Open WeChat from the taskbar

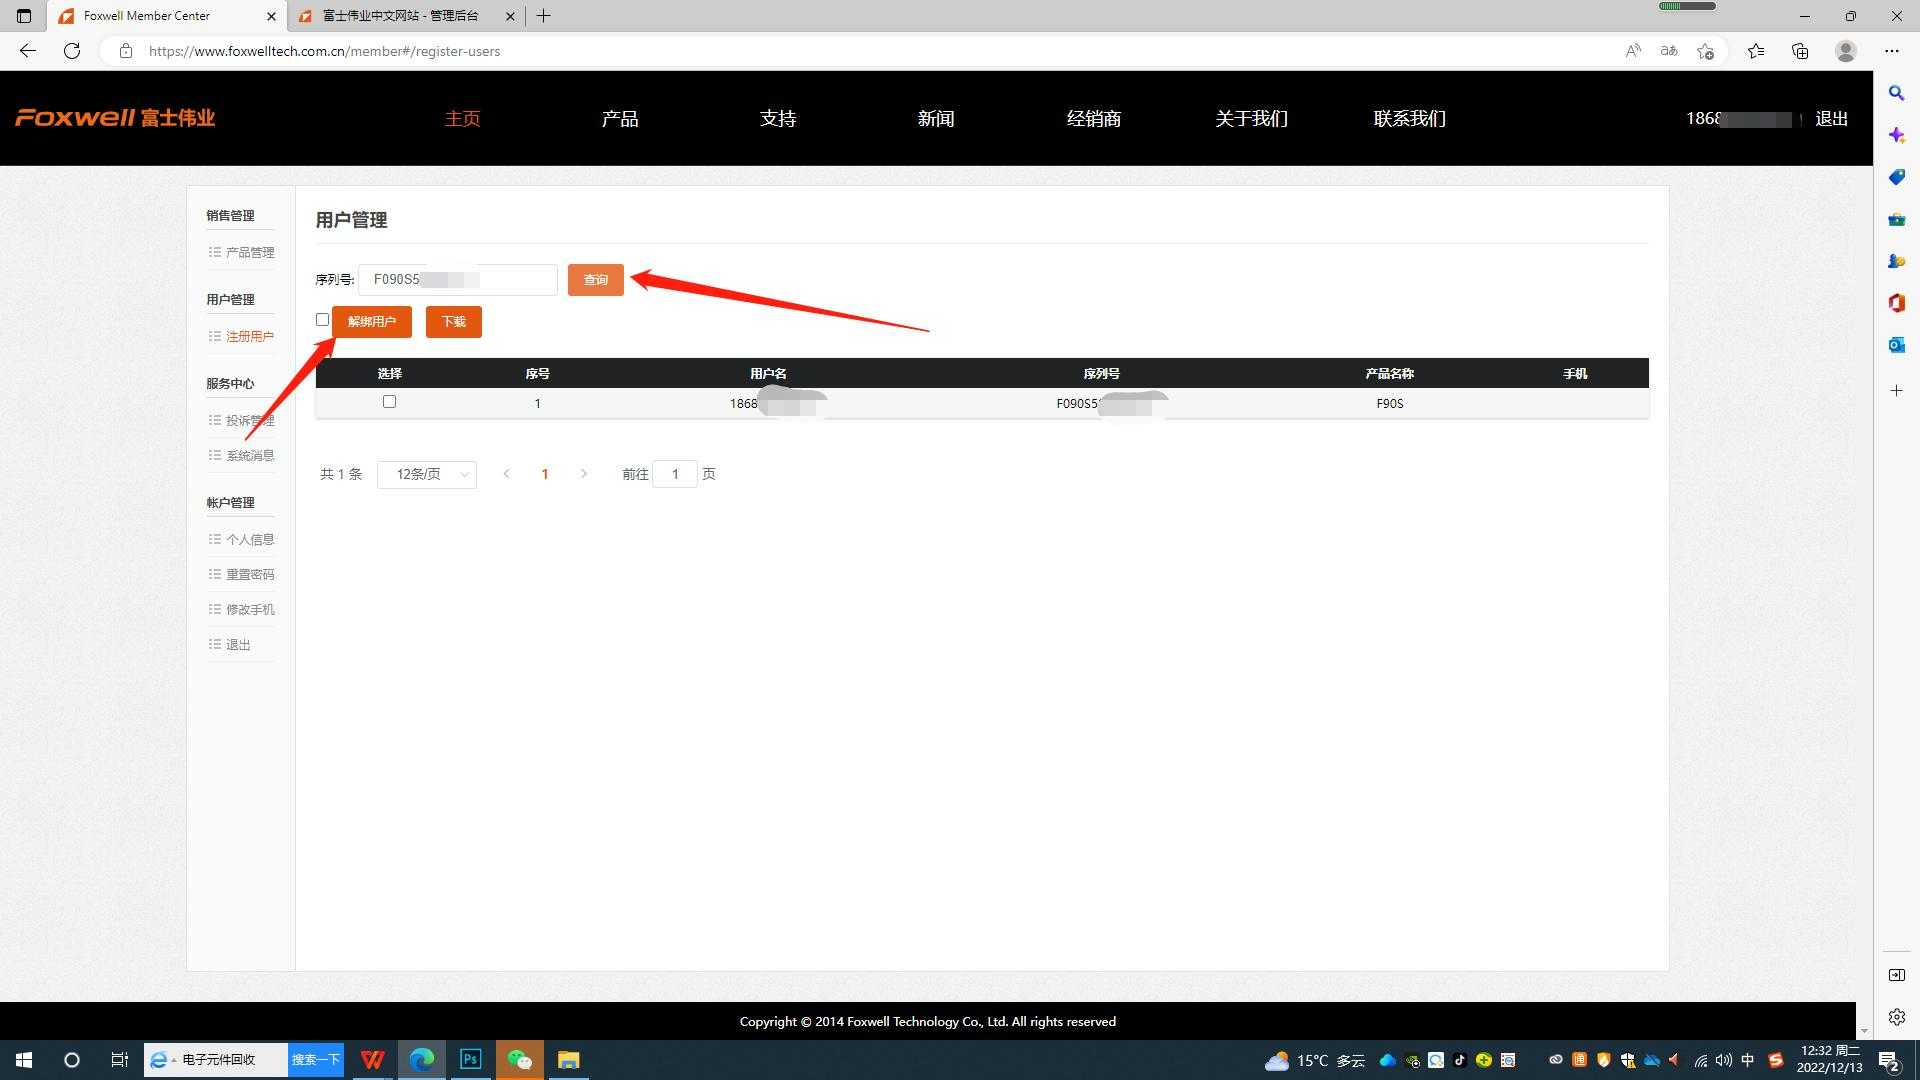[x=519, y=1060]
